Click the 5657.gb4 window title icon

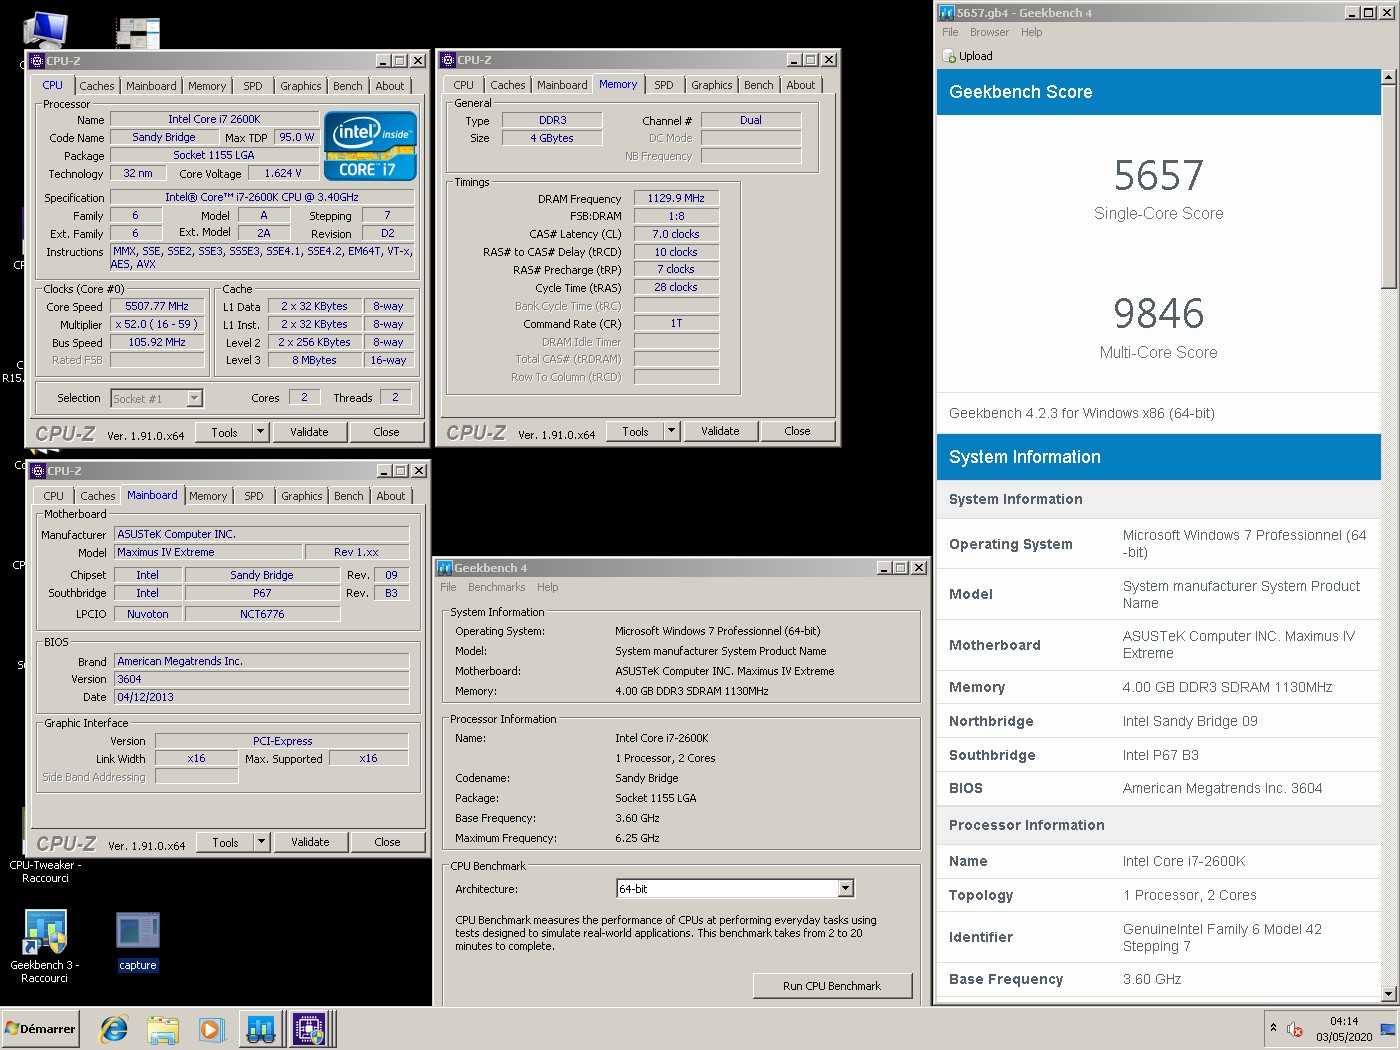(x=947, y=13)
